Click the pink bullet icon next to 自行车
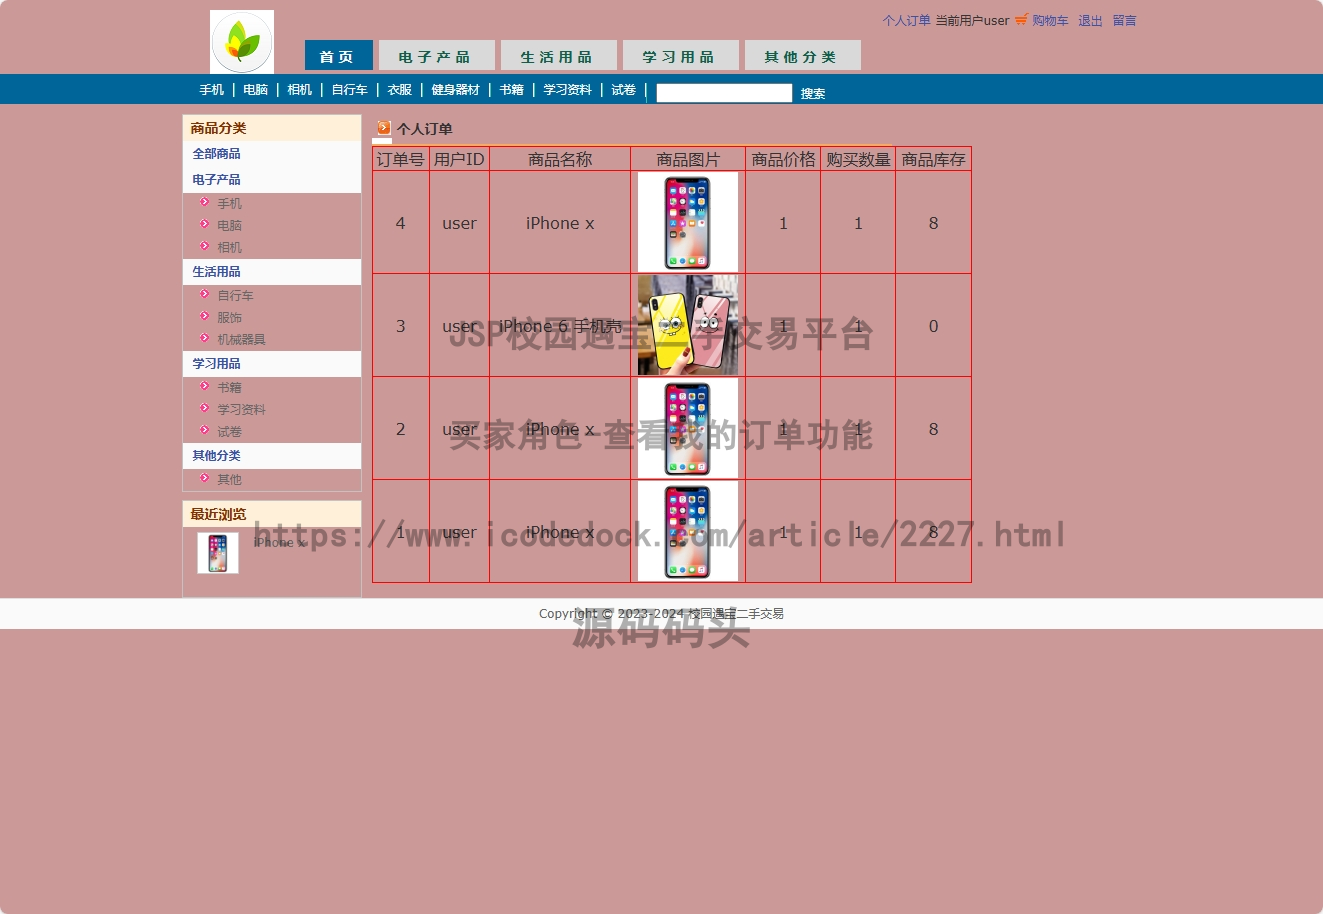 click(205, 294)
